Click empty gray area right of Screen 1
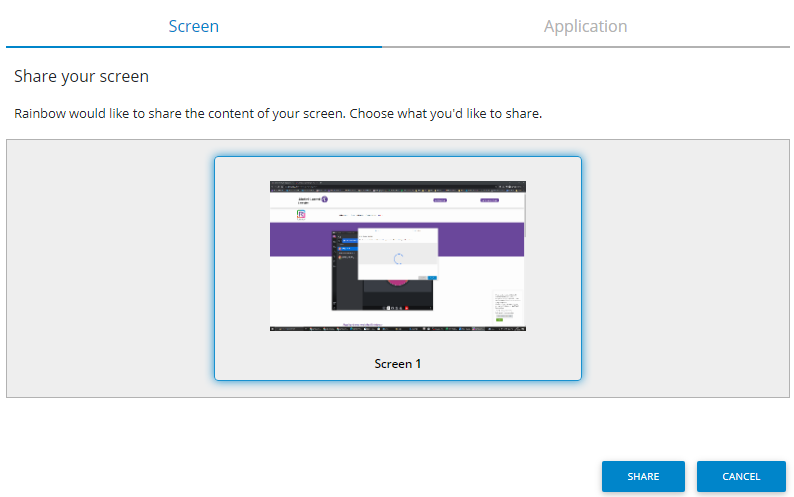Image resolution: width=794 pixels, height=497 pixels. point(685,268)
